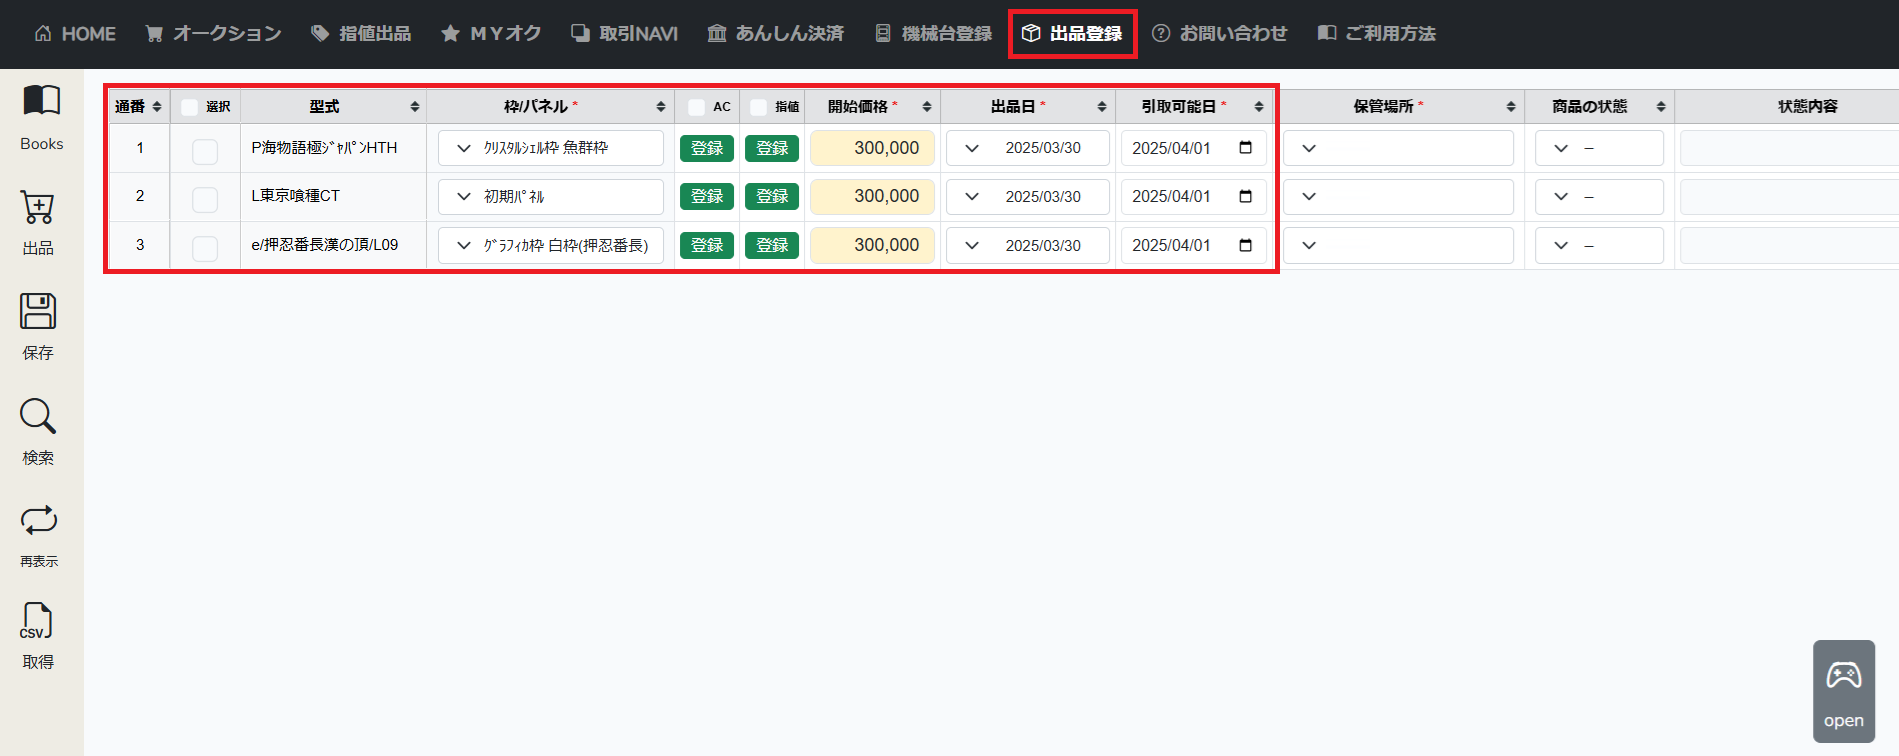The image size is (1899, 756).
Task: Click 開始価格 field in row 3
Action: [872, 245]
